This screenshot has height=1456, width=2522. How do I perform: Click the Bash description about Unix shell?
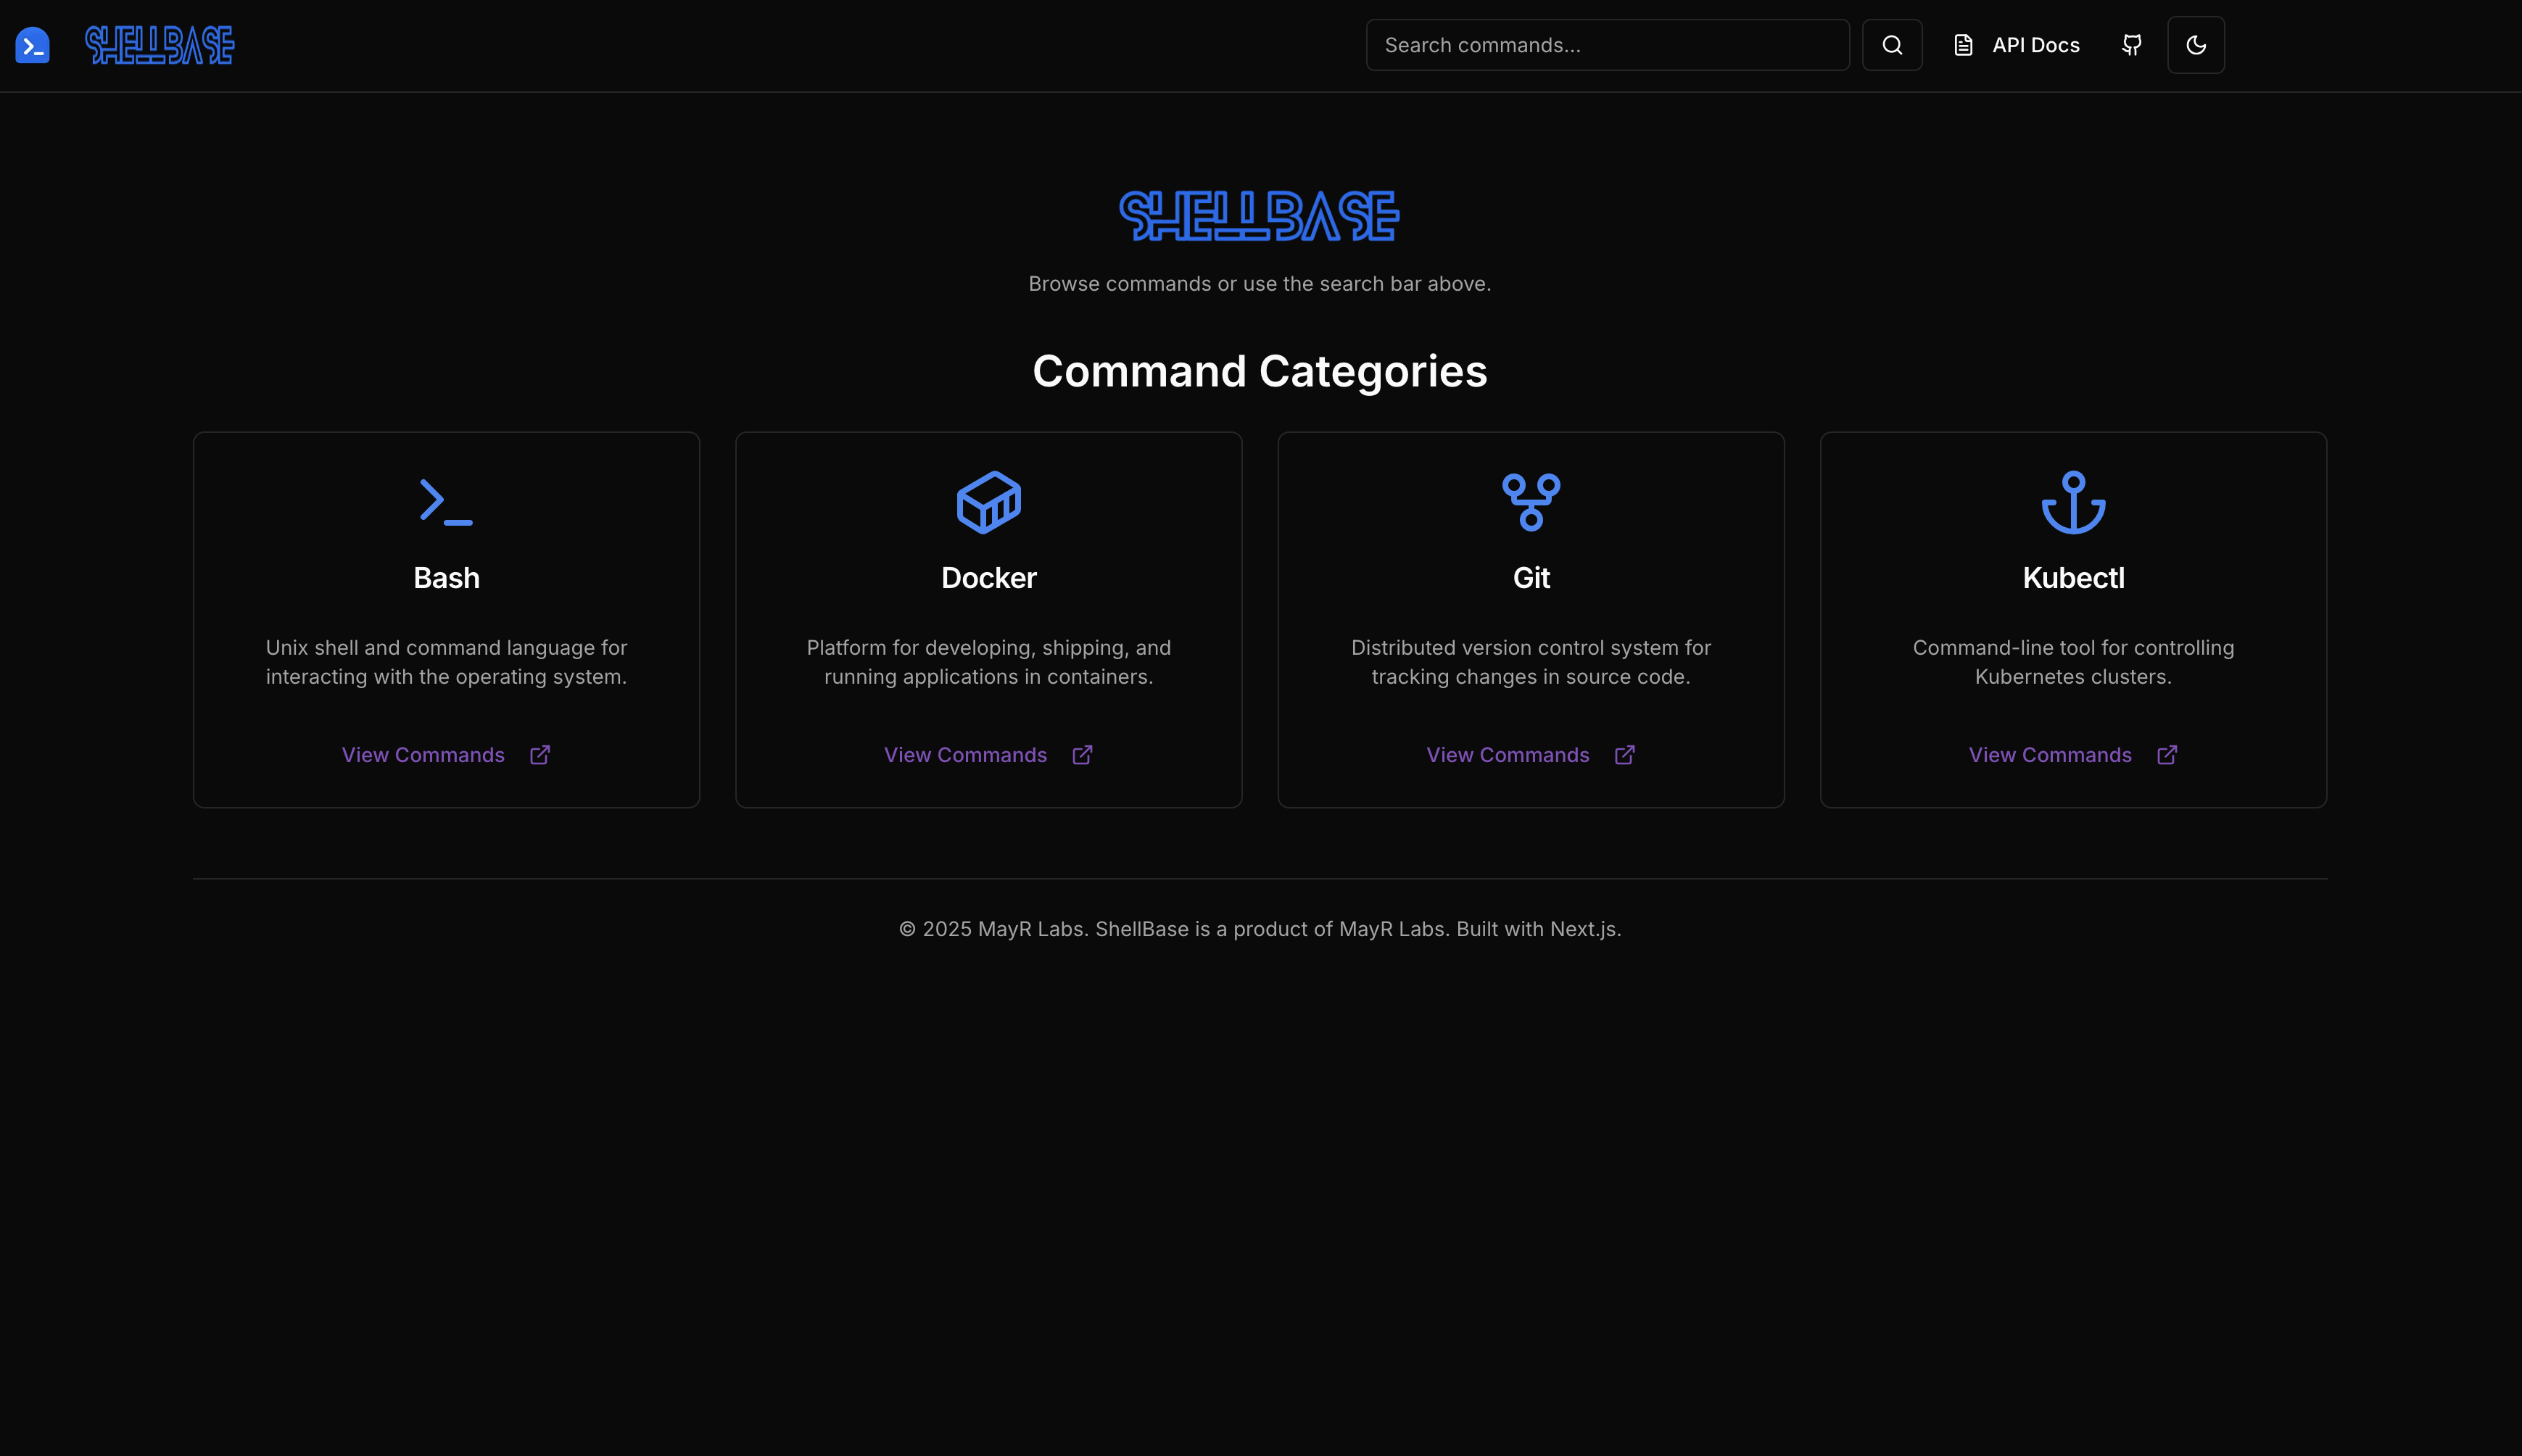[446, 662]
